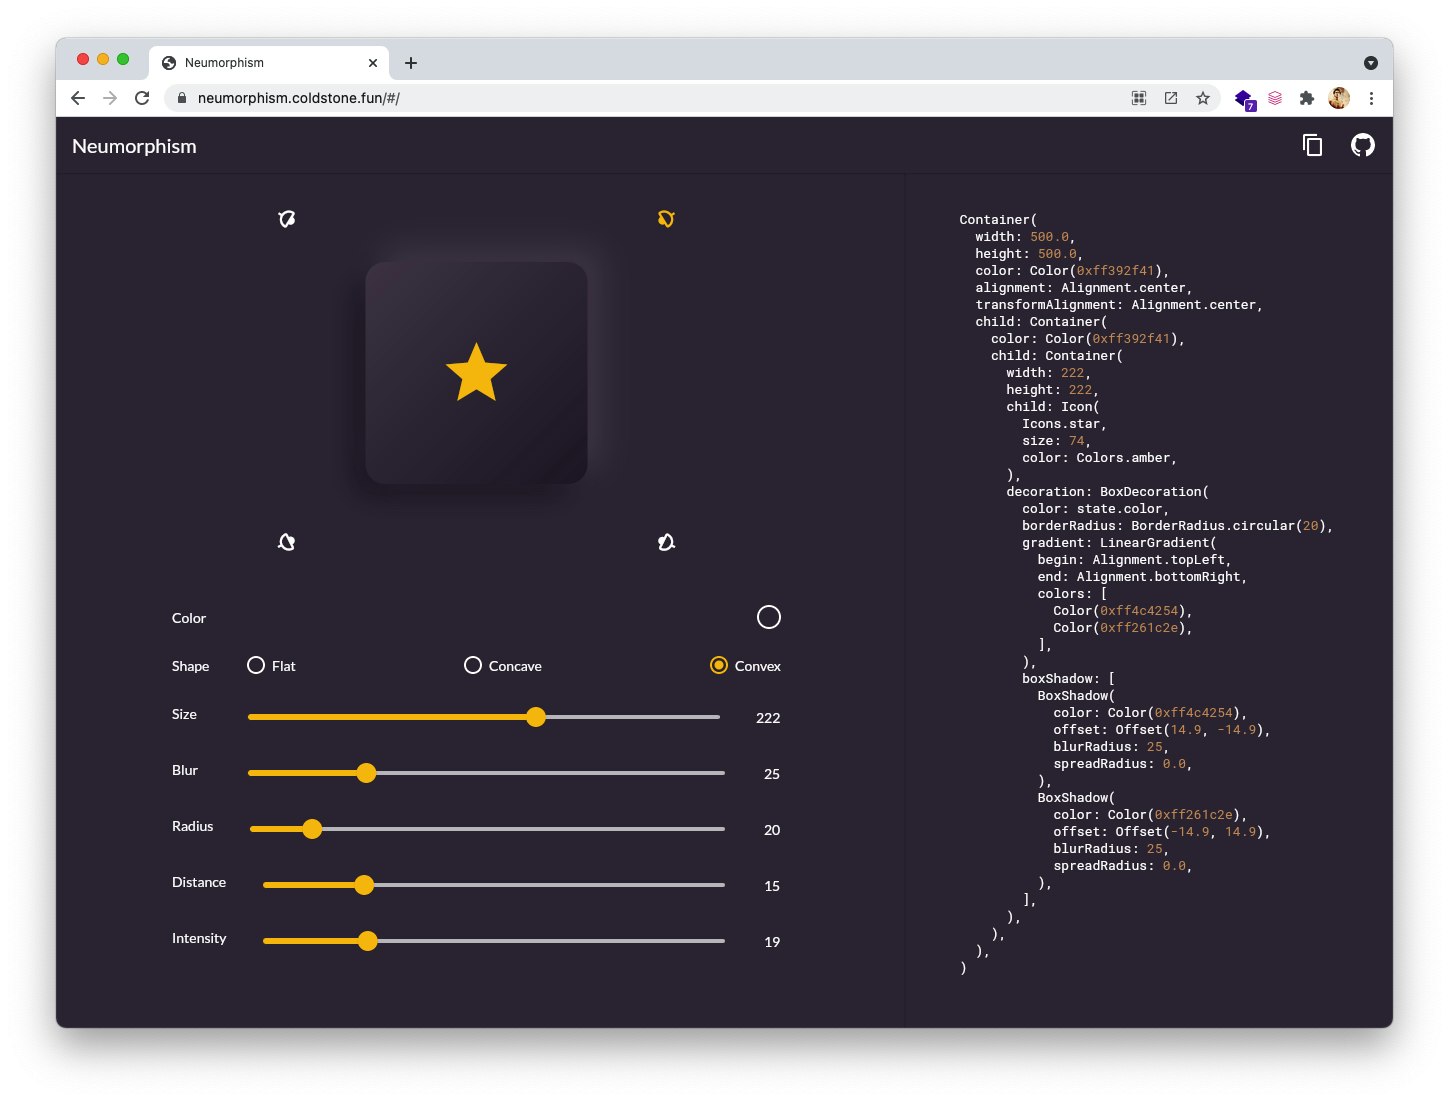
Task: Click the 'begin: Alignment.topLeft,' code line
Action: [x=1134, y=560]
